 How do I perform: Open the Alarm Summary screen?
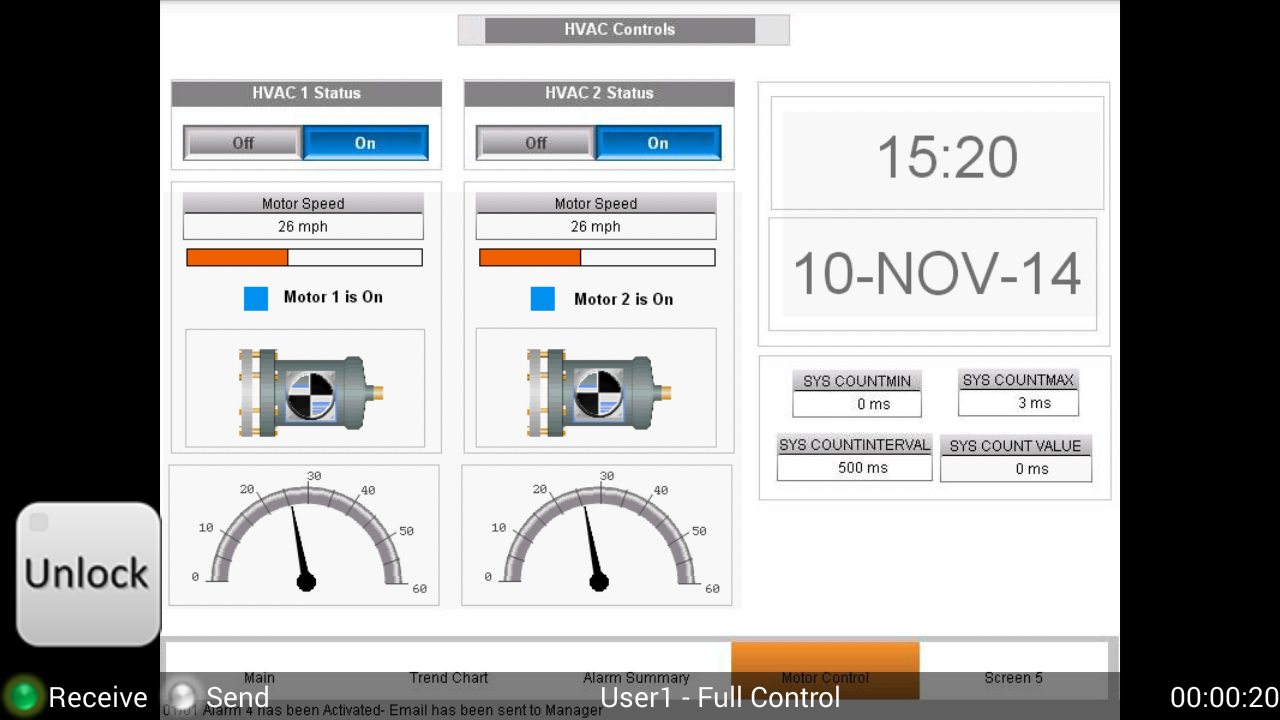tap(636, 677)
